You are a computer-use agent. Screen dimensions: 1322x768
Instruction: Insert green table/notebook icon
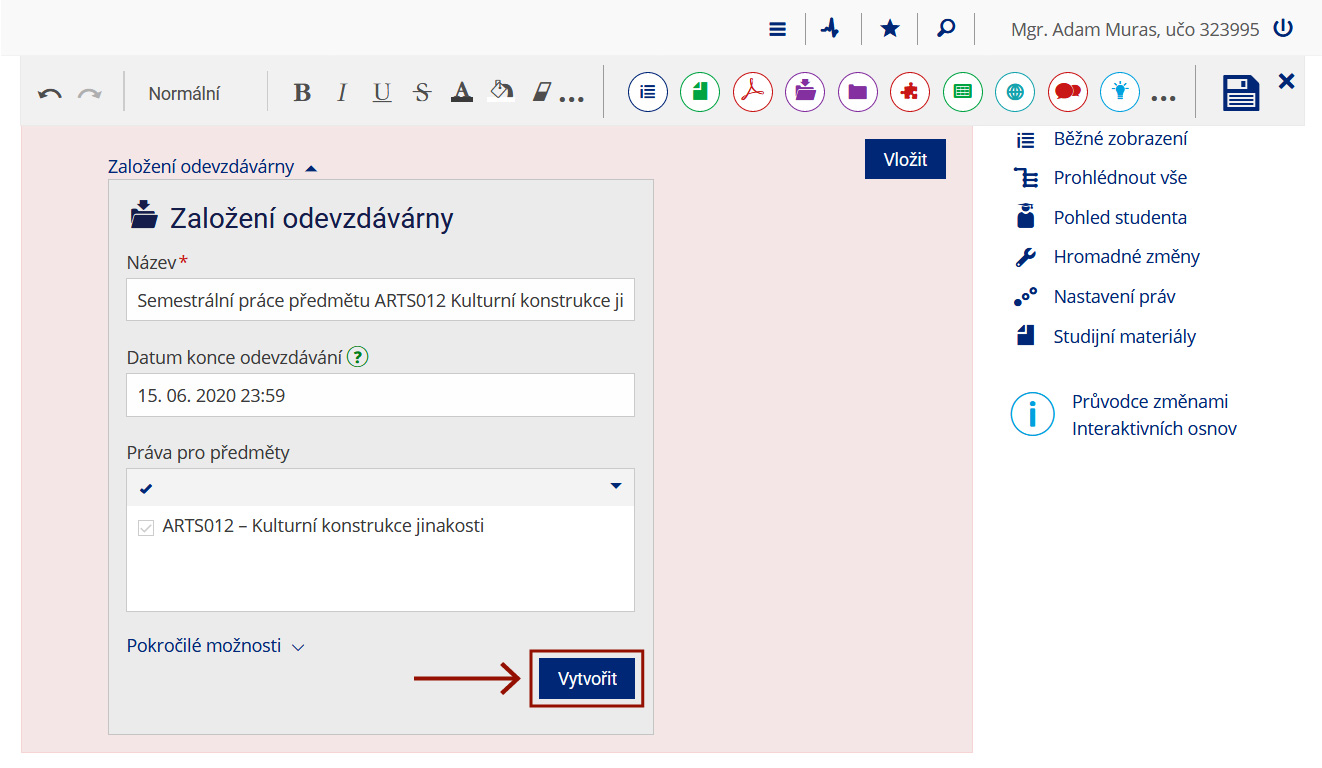click(x=963, y=92)
